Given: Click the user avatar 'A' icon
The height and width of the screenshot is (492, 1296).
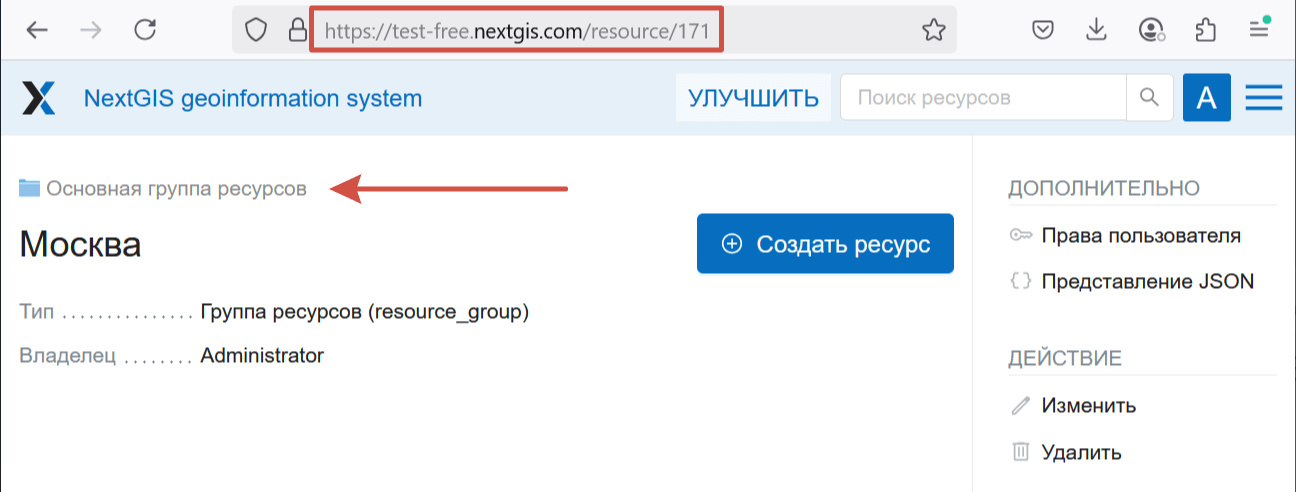Looking at the screenshot, I should coord(1206,98).
